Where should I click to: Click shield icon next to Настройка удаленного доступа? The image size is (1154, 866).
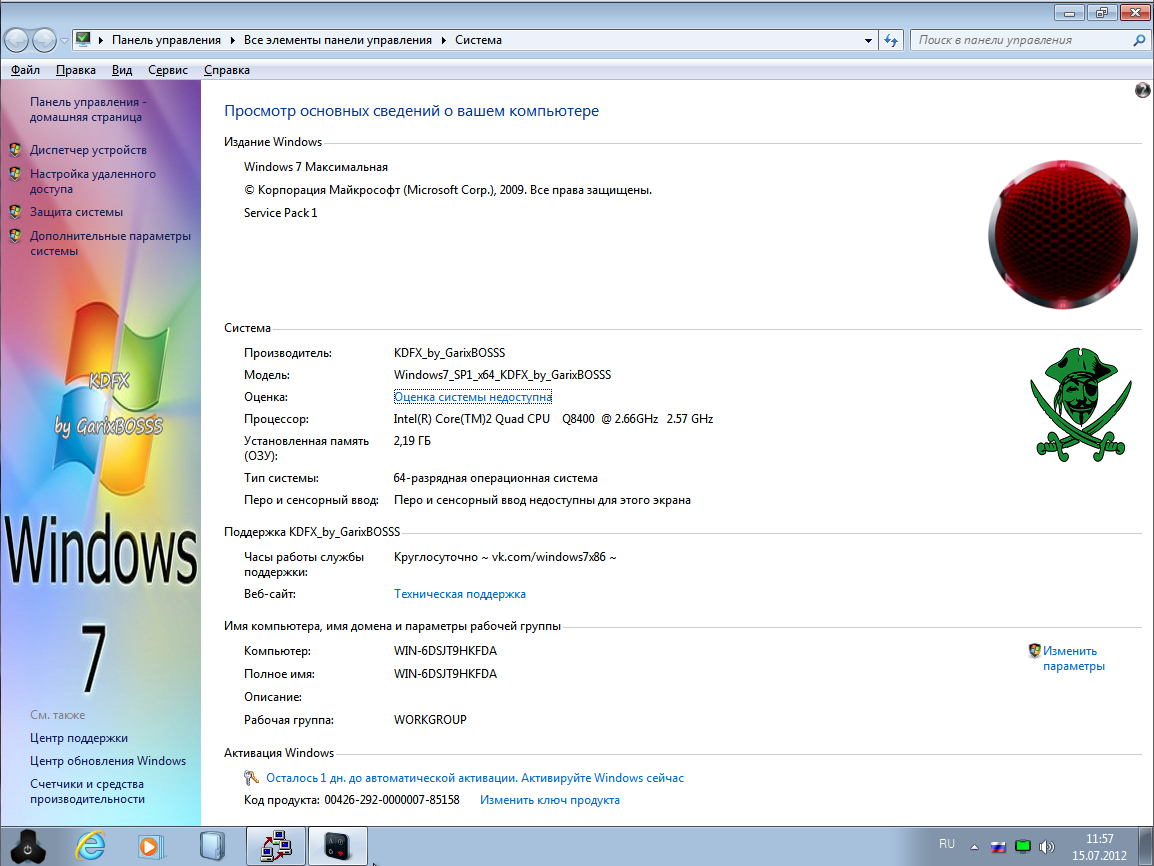pyautogui.click(x=15, y=174)
